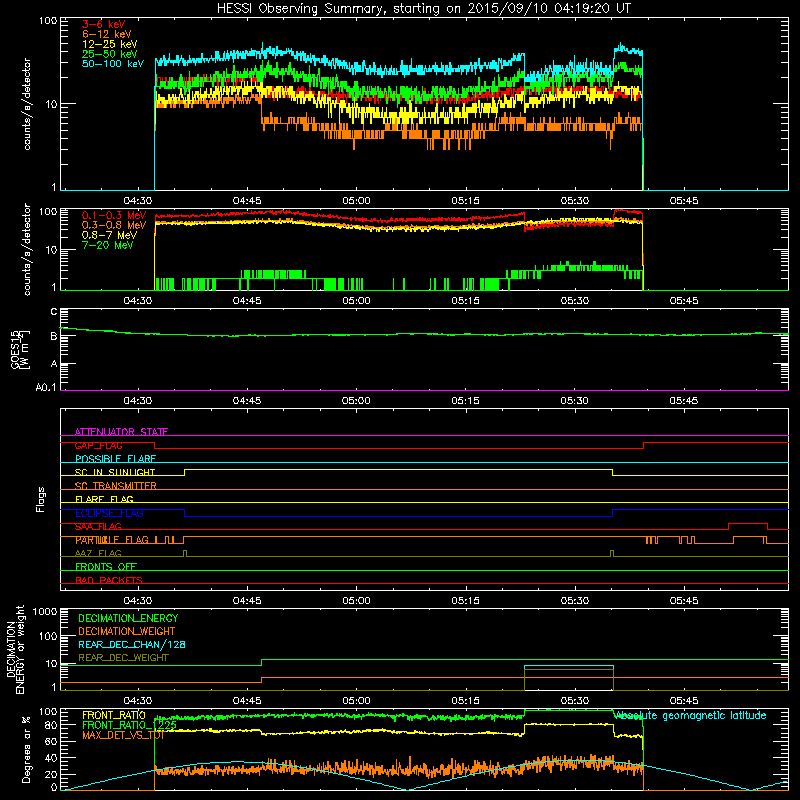Image resolution: width=800 pixels, height=800 pixels.
Task: Select the FRONTS_OFF flag label
Action: point(106,567)
